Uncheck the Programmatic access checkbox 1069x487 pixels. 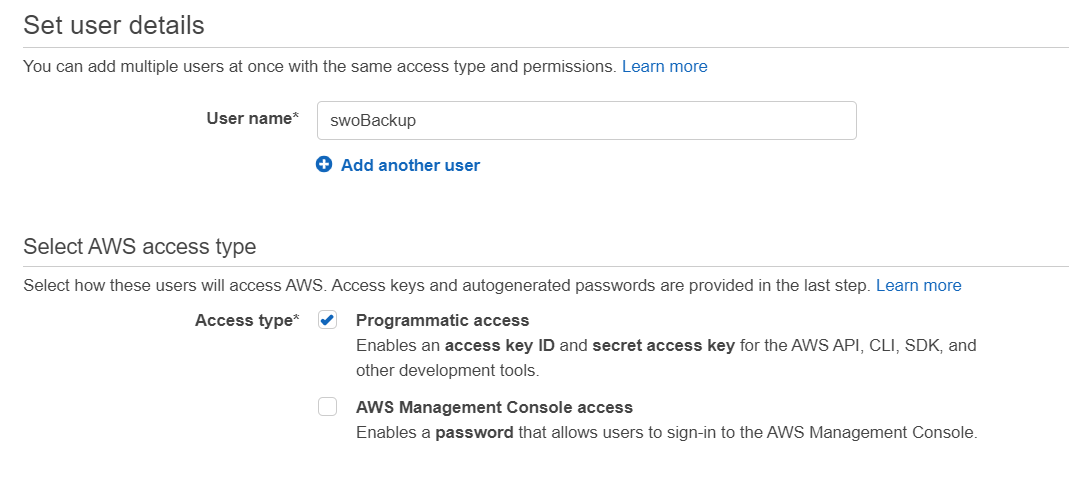point(327,320)
